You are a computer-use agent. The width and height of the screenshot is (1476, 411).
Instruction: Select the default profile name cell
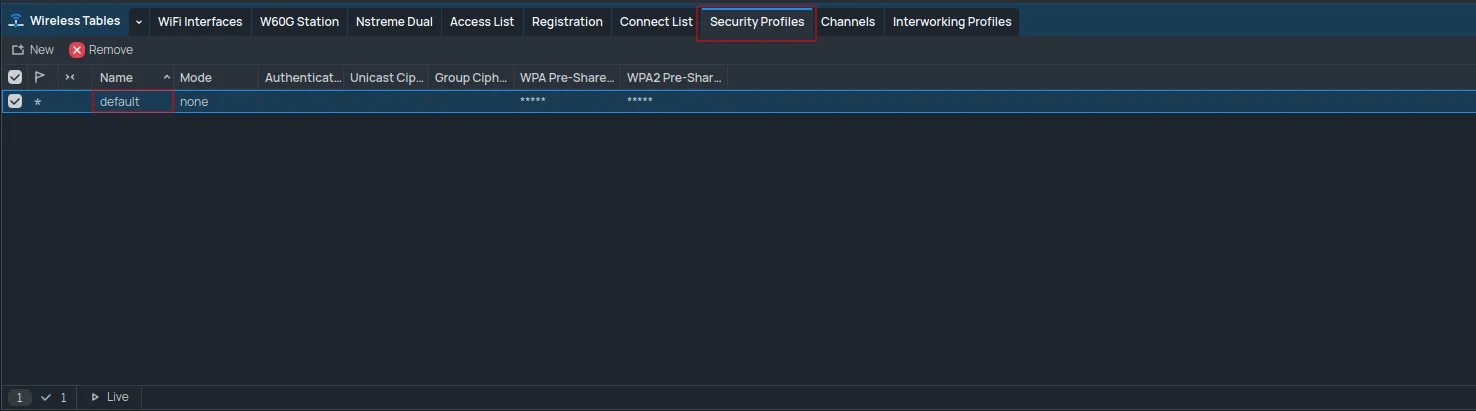tap(120, 101)
